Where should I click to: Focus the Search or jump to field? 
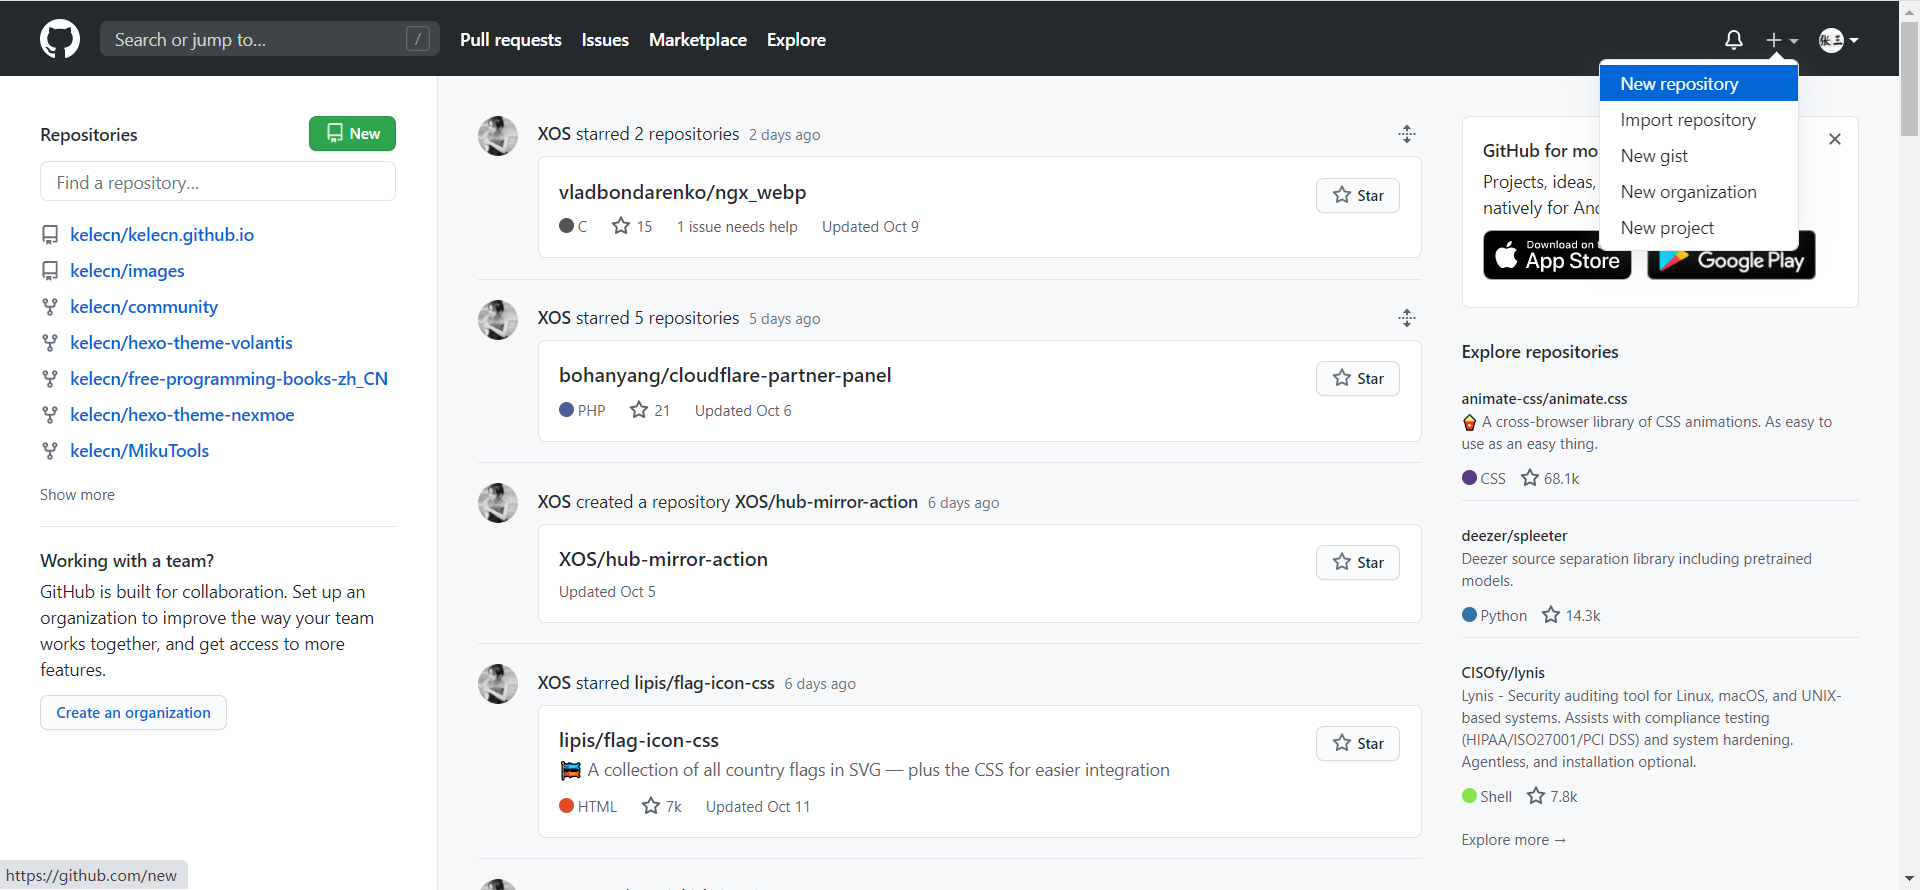click(x=269, y=39)
